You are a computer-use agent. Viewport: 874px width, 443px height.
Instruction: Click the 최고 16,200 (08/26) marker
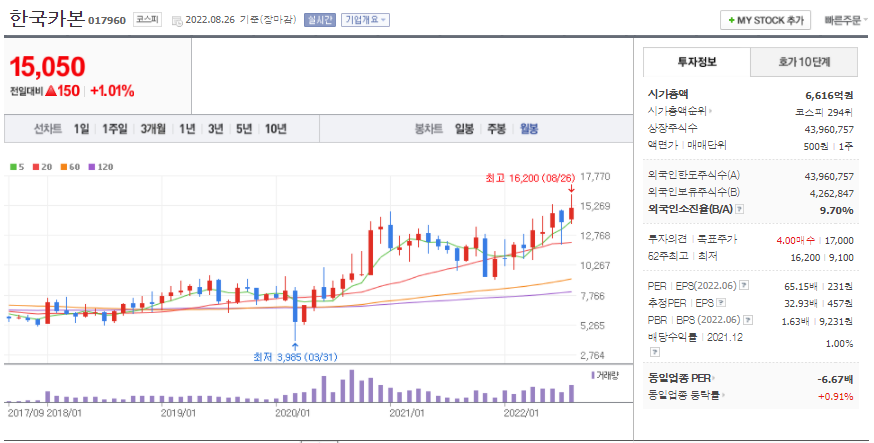530,178
